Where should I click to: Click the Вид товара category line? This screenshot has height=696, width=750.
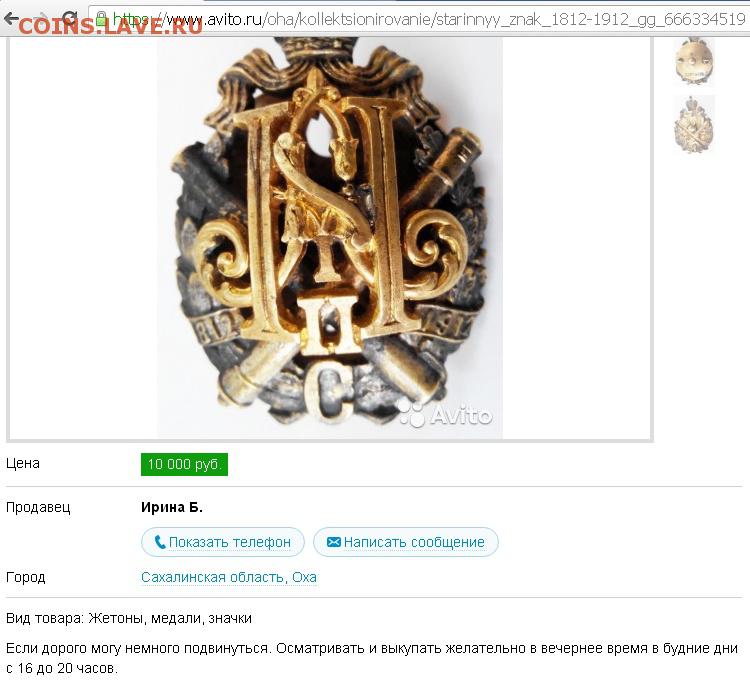click(x=129, y=619)
